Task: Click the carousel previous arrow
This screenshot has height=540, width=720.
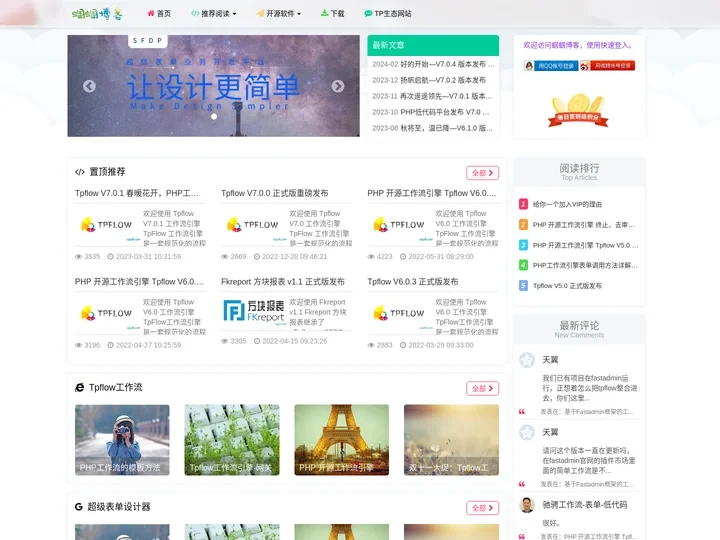Action: pos(89,86)
